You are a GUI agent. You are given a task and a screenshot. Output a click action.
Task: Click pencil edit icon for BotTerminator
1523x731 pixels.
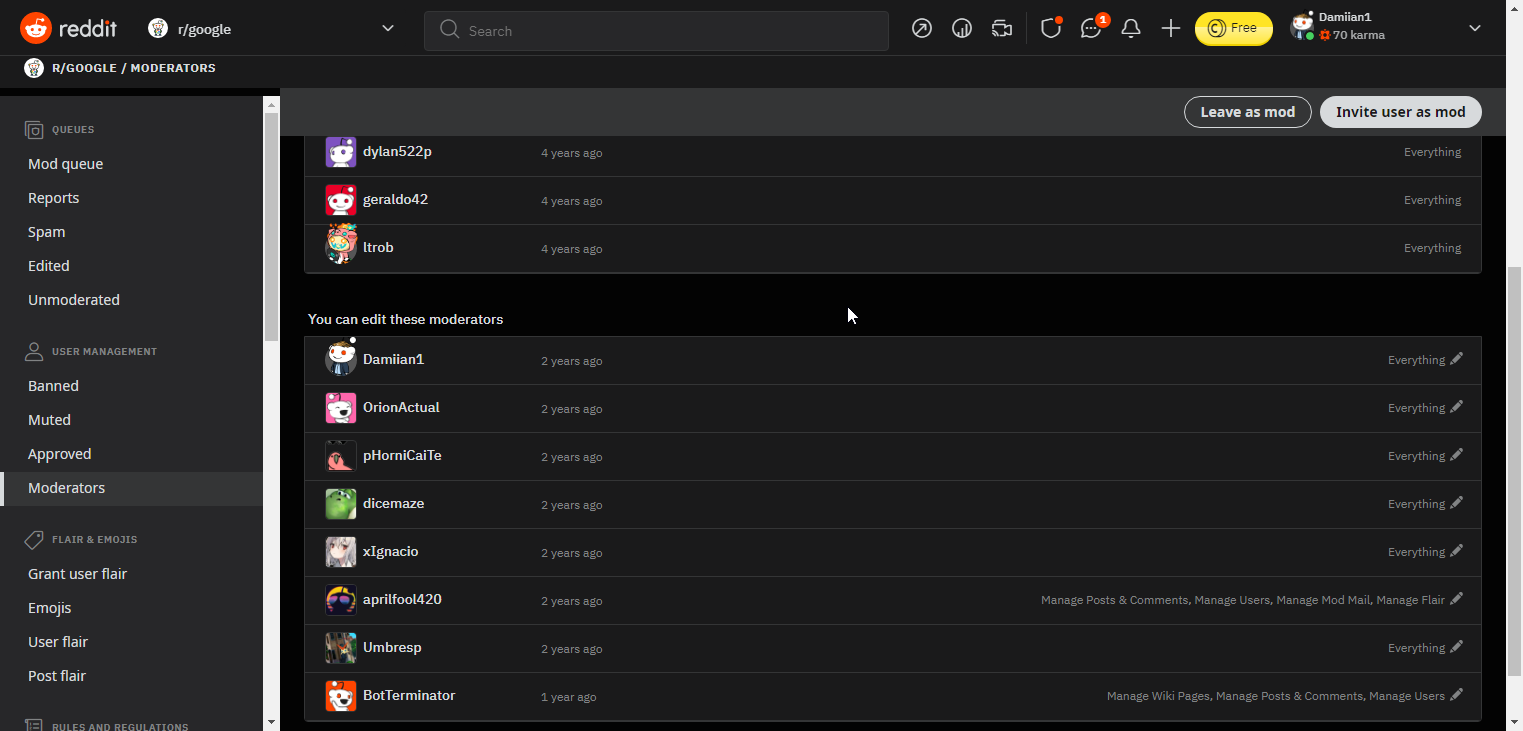tap(1456, 695)
